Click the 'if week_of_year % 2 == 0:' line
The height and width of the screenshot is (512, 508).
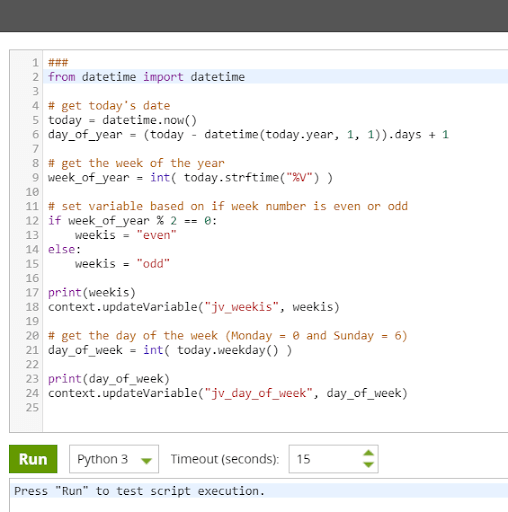(132, 221)
